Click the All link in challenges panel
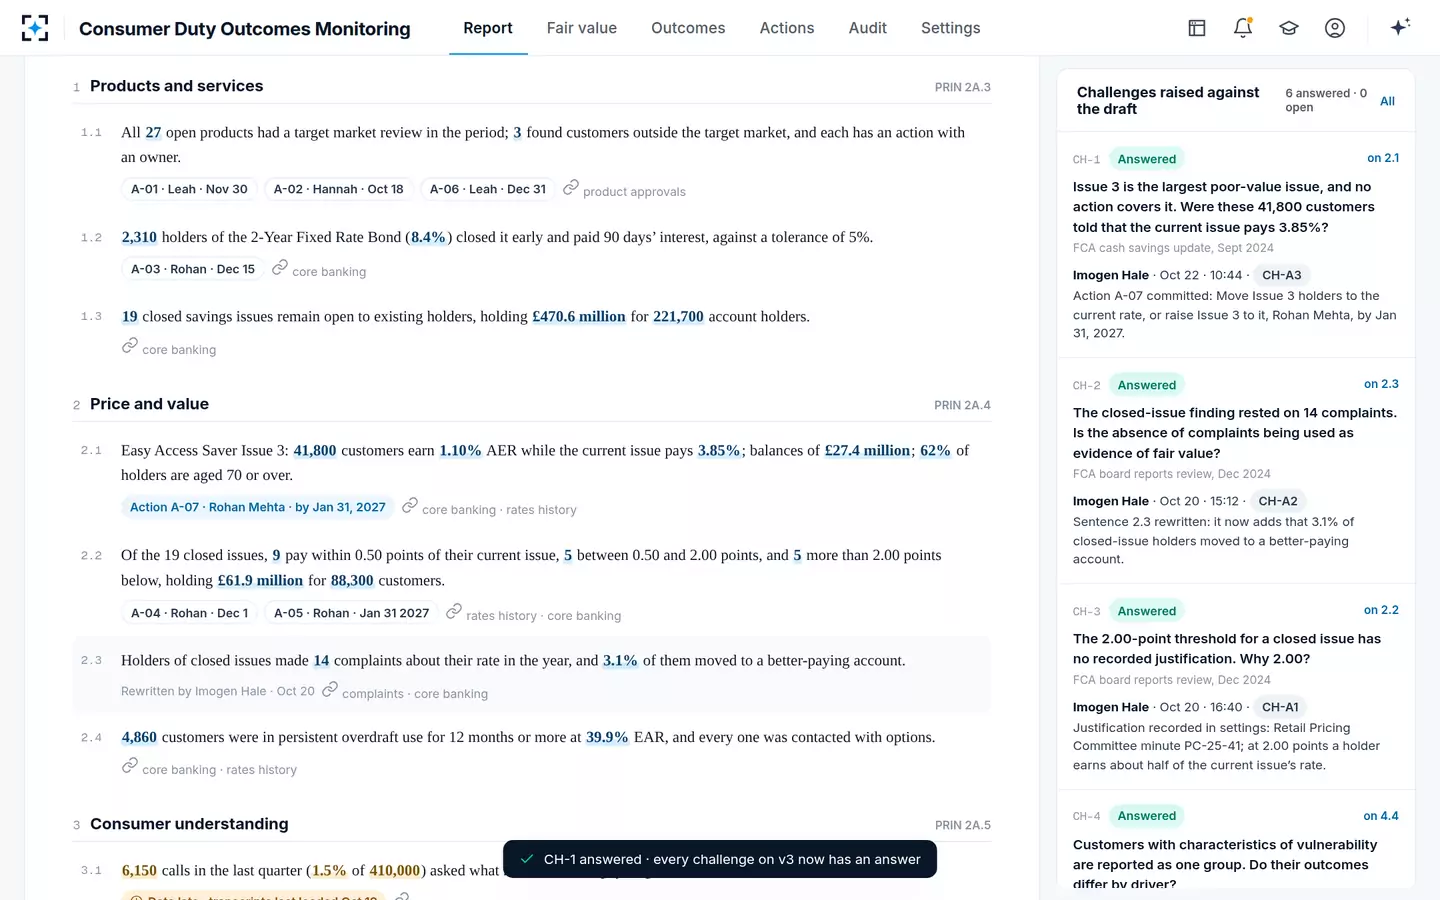1440x900 pixels. [1387, 101]
